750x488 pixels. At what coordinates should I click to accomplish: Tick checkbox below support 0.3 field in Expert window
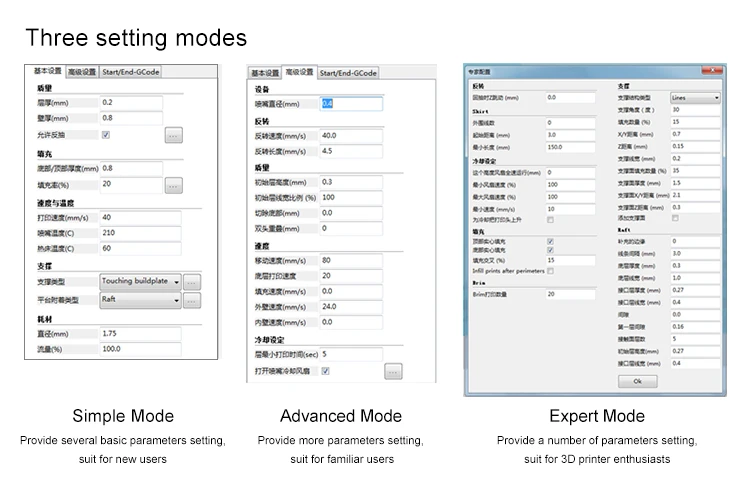[675, 218]
